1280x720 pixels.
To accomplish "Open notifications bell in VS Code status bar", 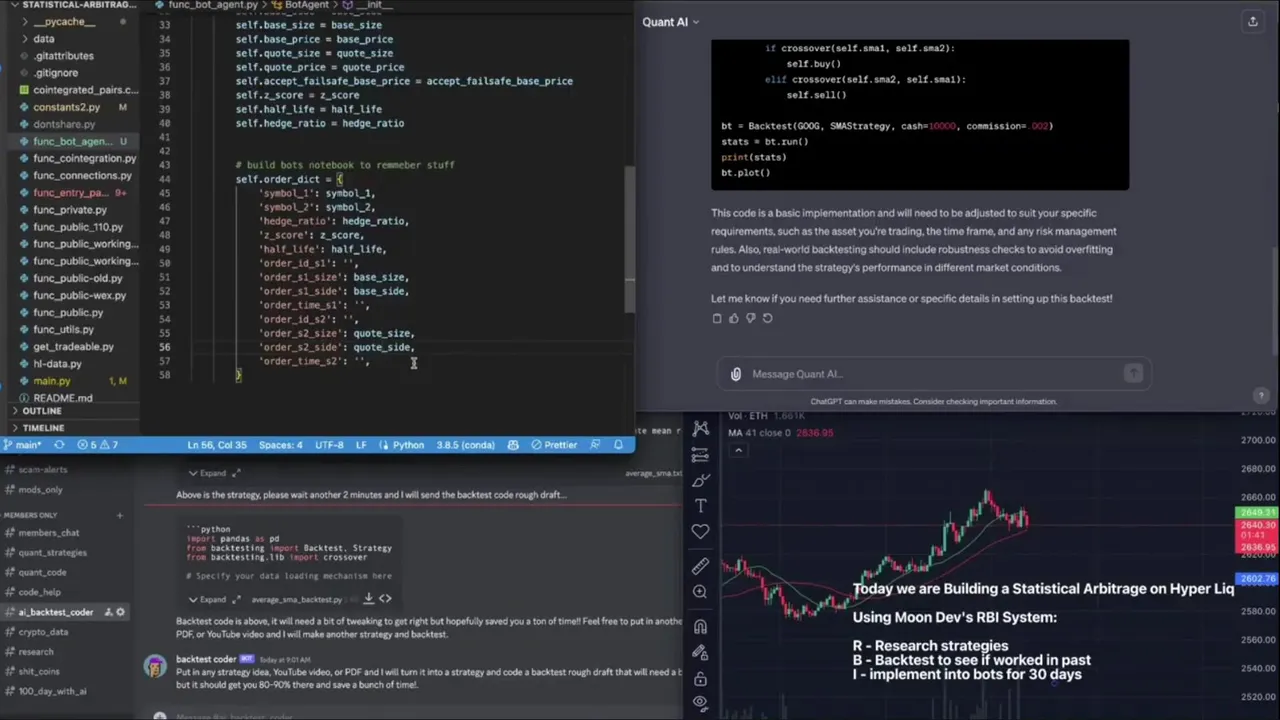I will 619,445.
